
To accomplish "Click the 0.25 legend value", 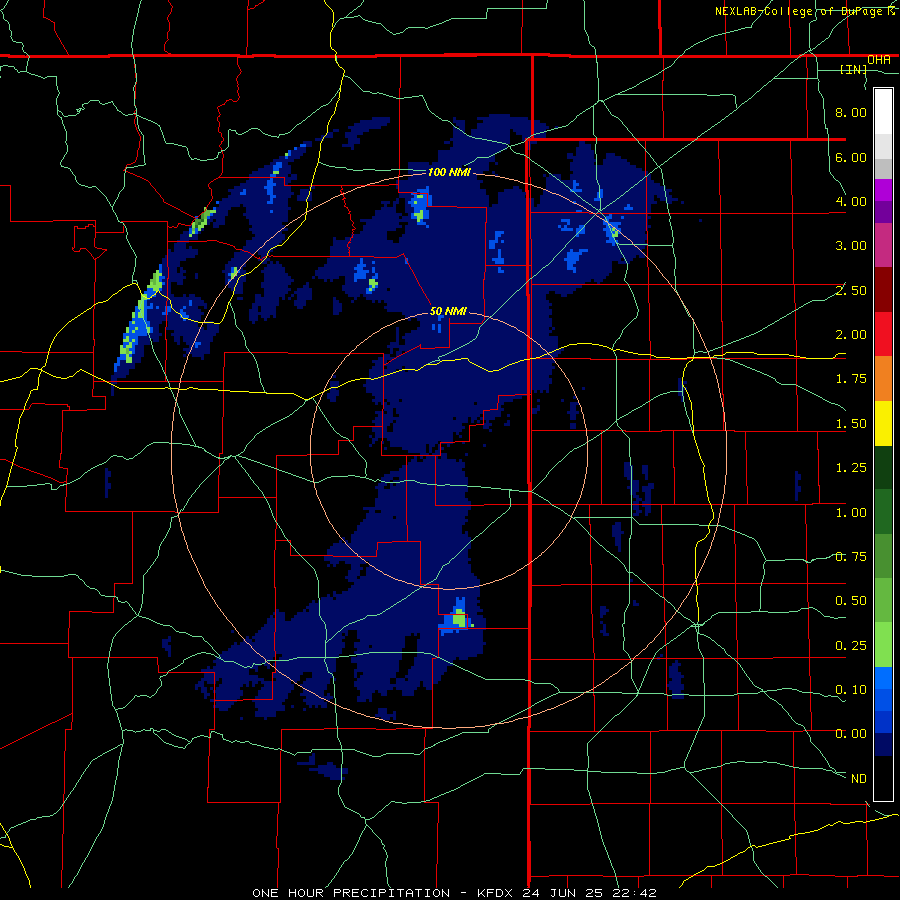I will [x=851, y=646].
